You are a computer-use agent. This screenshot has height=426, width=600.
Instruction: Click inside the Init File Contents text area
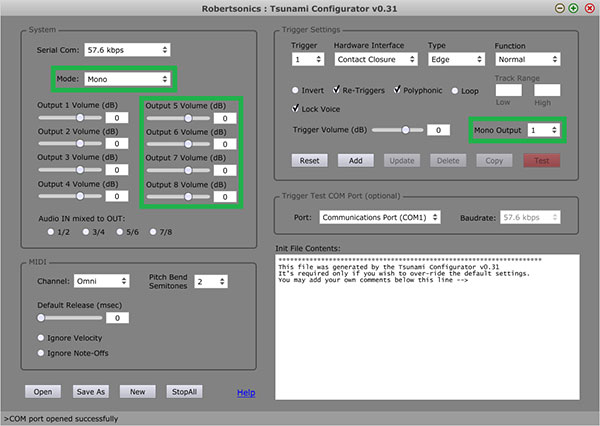427,327
